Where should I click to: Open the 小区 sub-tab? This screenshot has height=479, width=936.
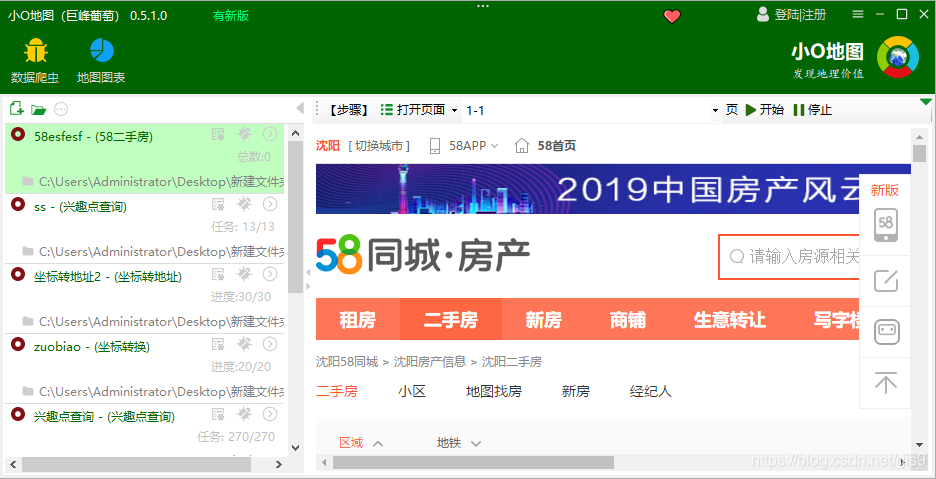pos(412,392)
